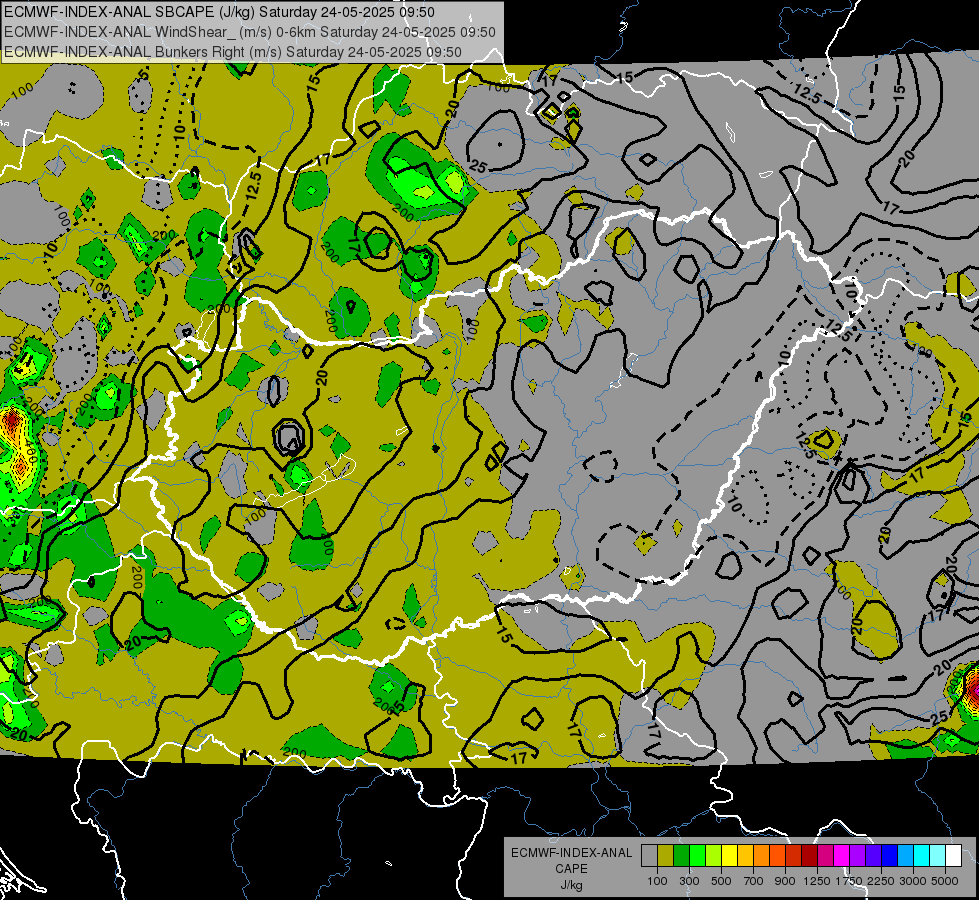
Task: Select the orange legend swatch
Action: pos(762,856)
